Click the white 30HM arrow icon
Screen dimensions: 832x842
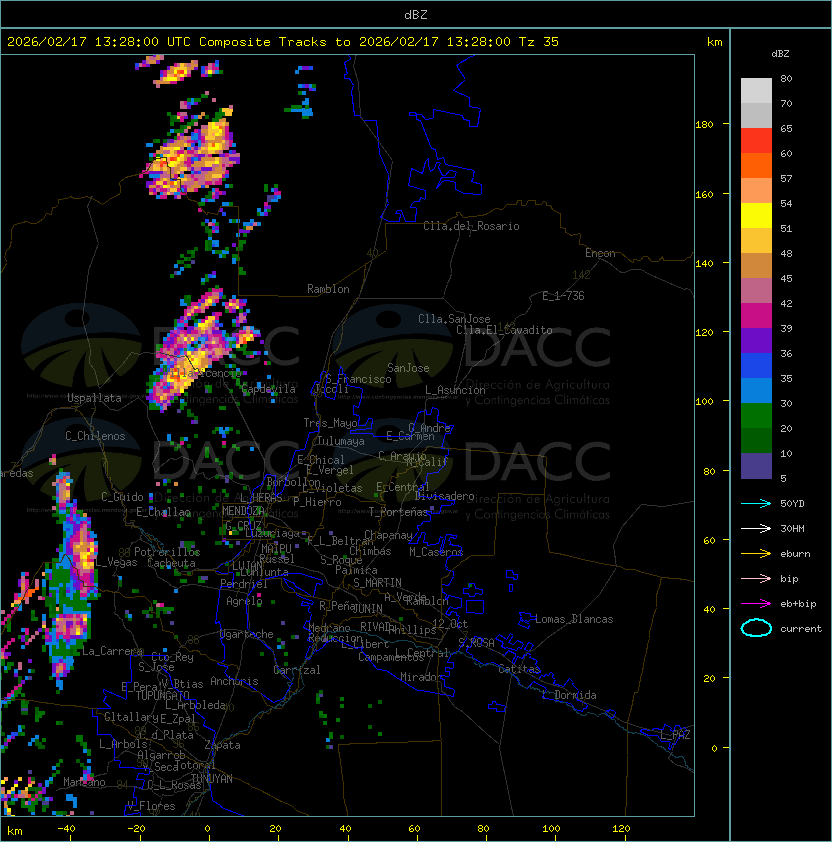click(756, 528)
